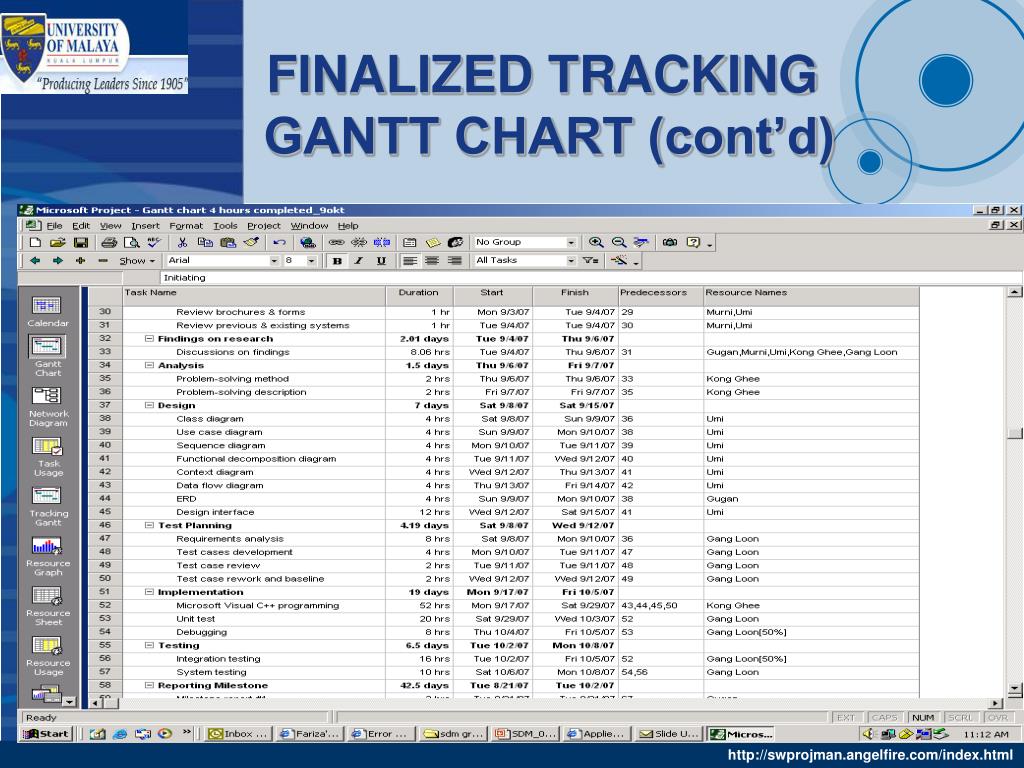This screenshot has width=1024, height=768.
Task: Click the Paste clipboard icon
Action: click(x=228, y=242)
